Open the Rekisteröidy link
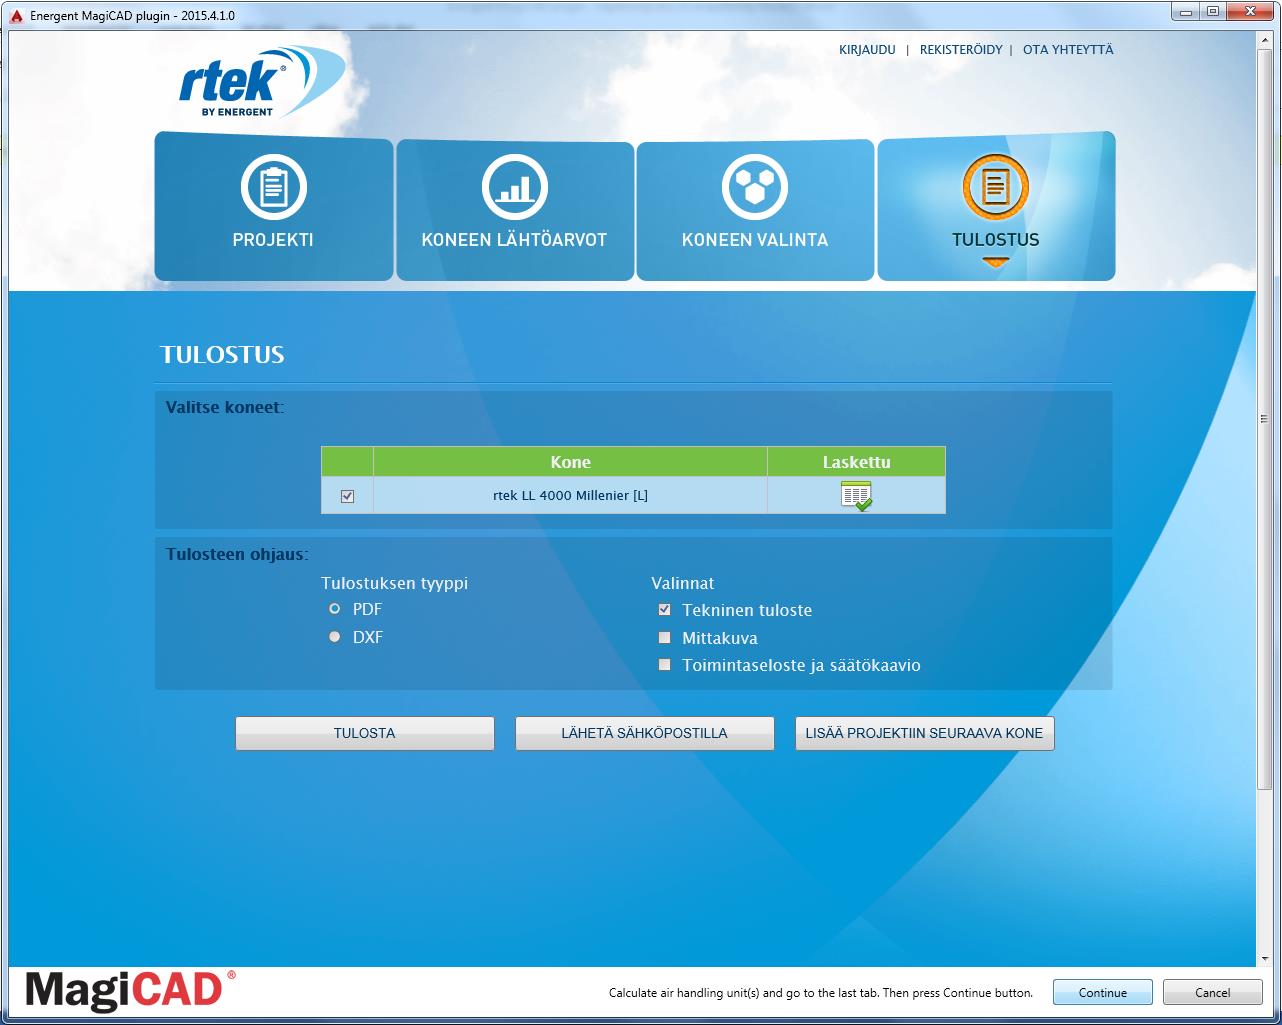Screen dimensions: 1282x1025 961,50
